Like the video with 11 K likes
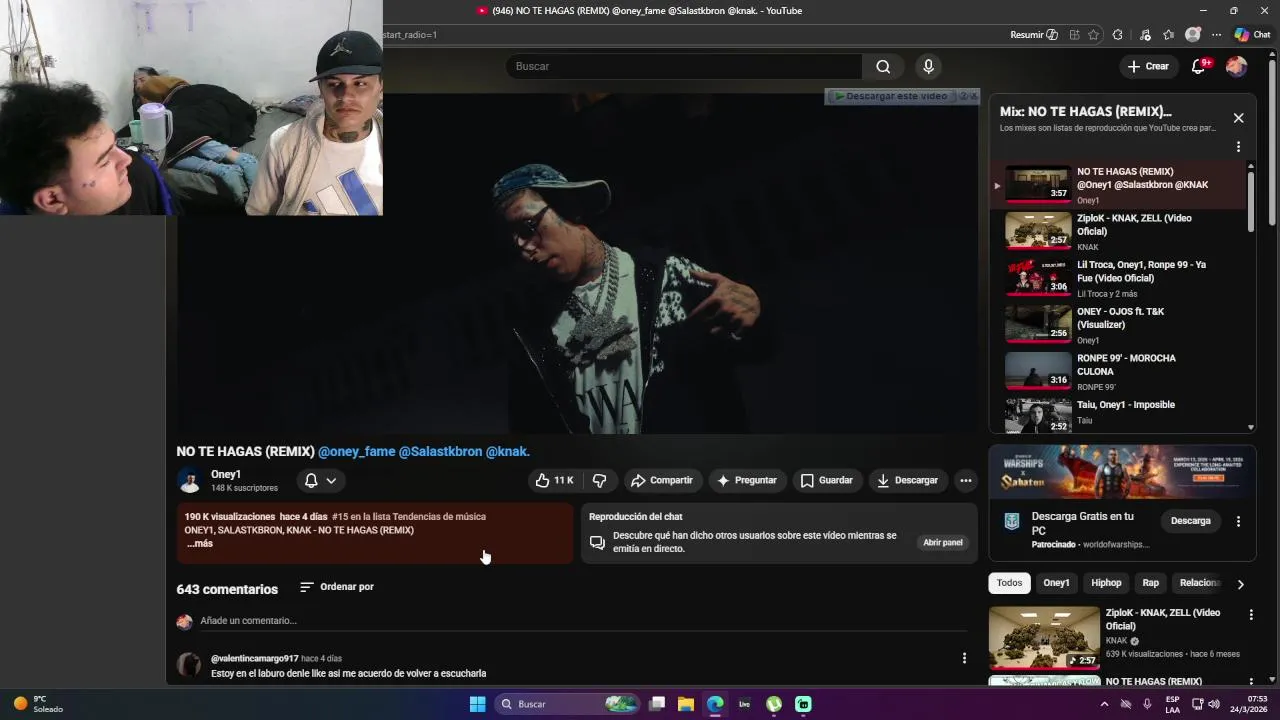1280x720 pixels. (554, 481)
